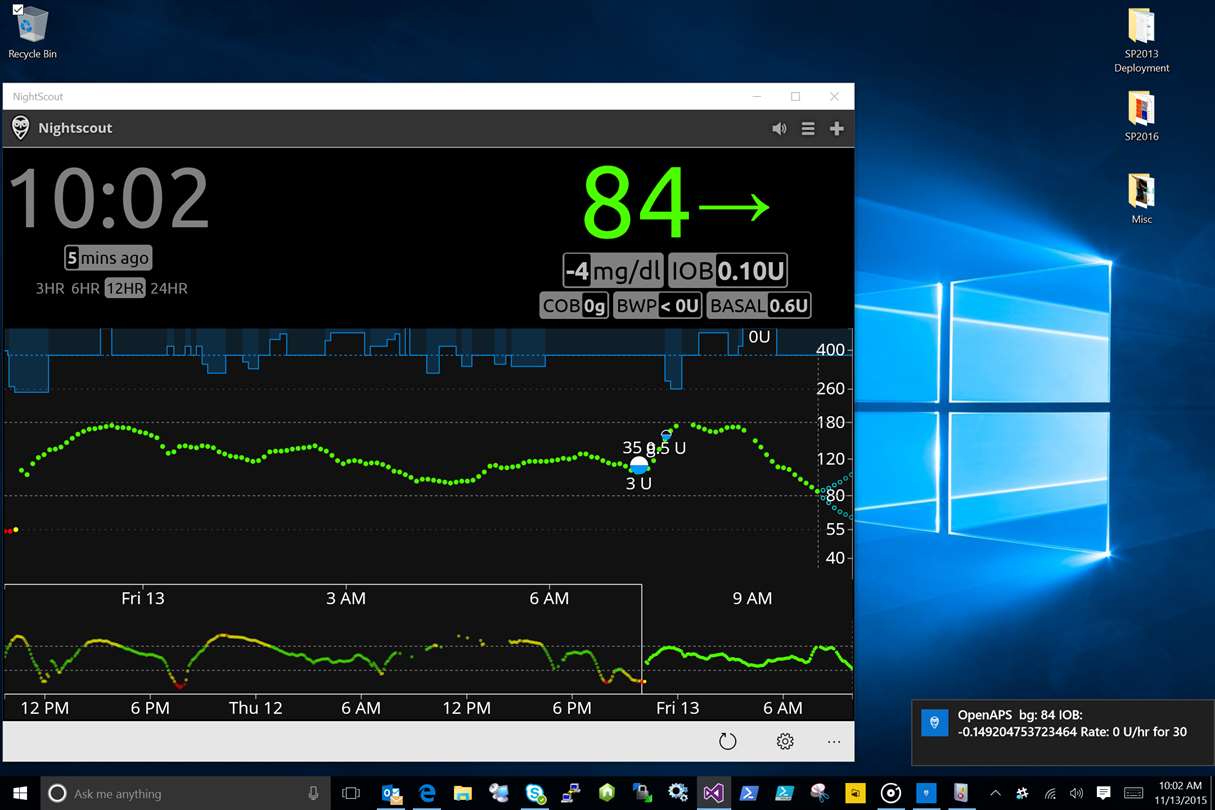Viewport: 1215px width, 810px height.
Task: Open volume control in system tray
Action: click(1076, 793)
